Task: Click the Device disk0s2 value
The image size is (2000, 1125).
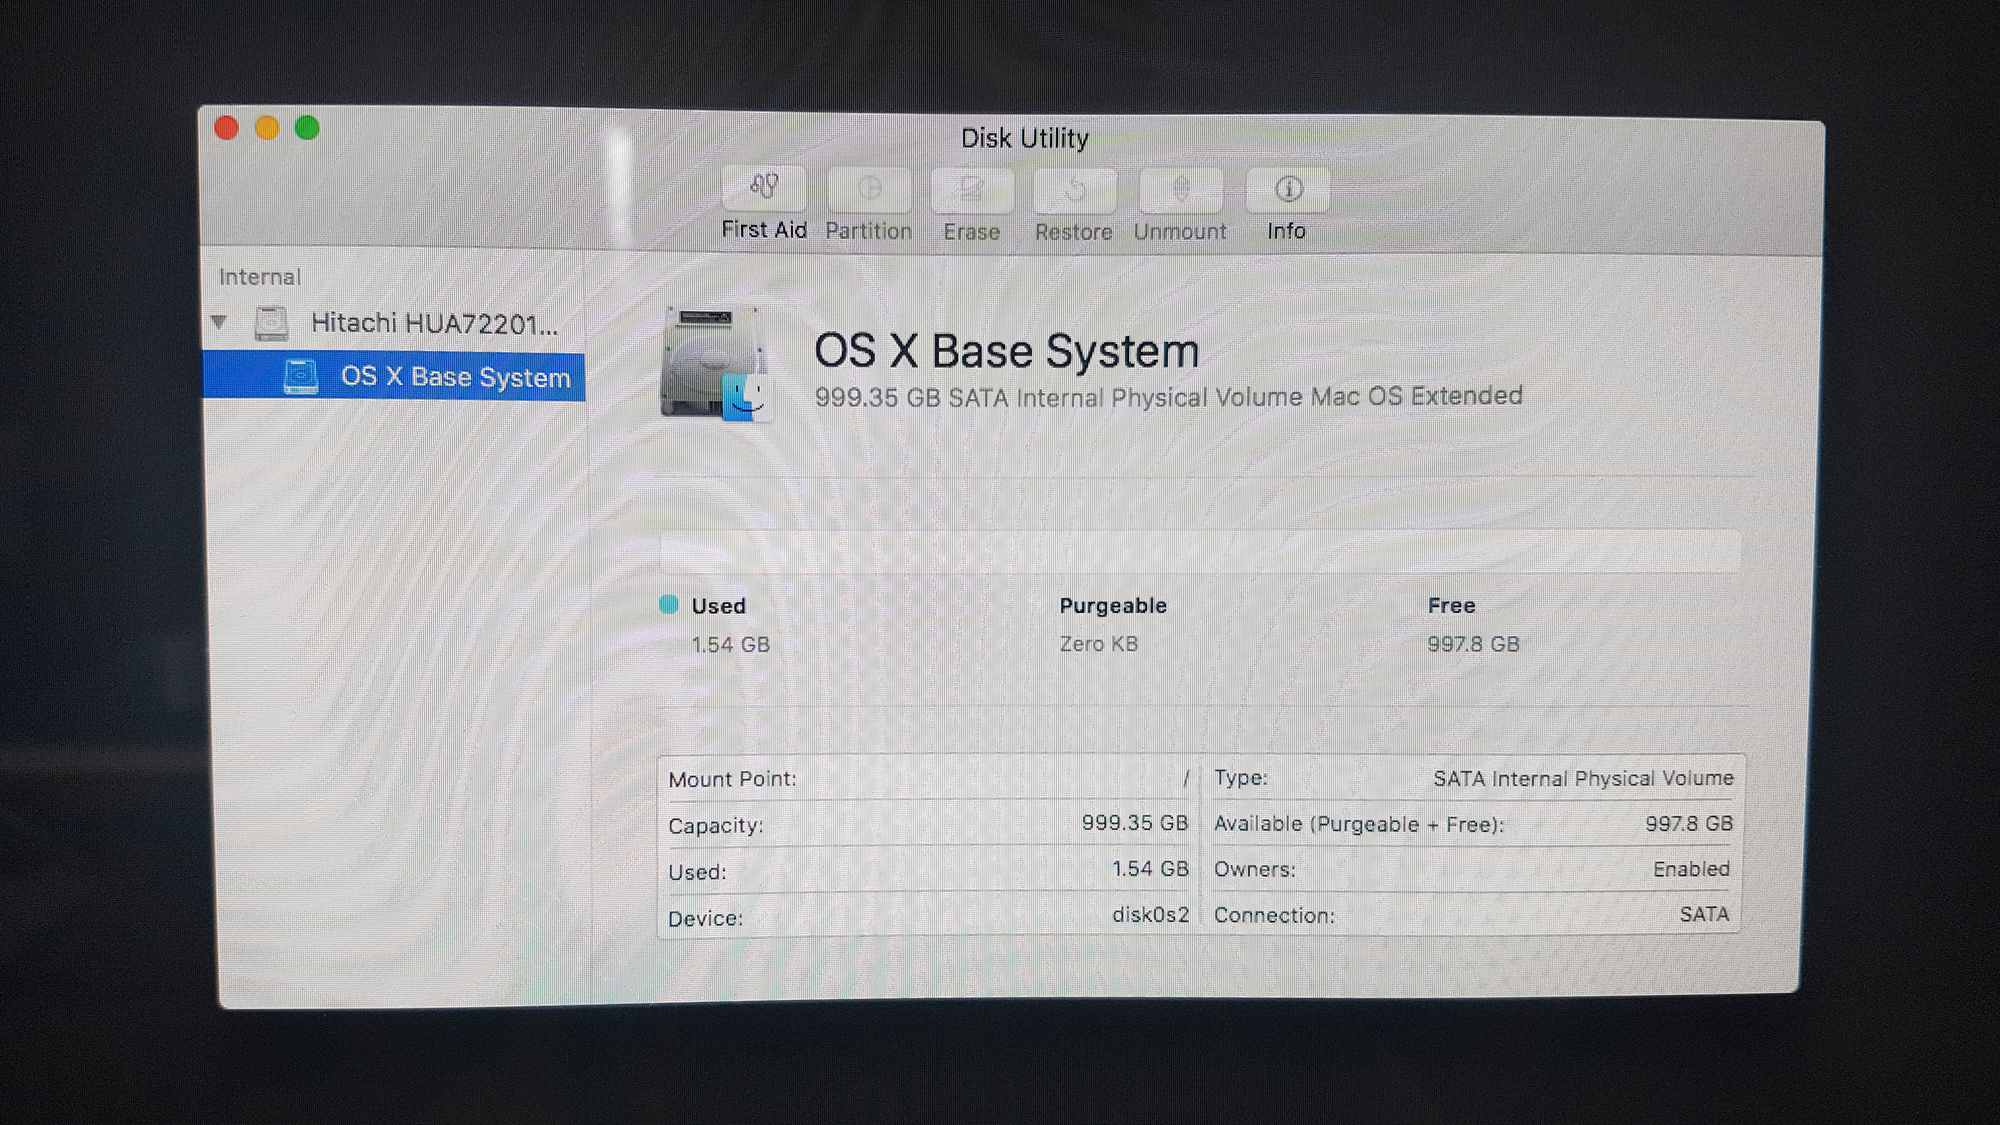Action: (1151, 915)
